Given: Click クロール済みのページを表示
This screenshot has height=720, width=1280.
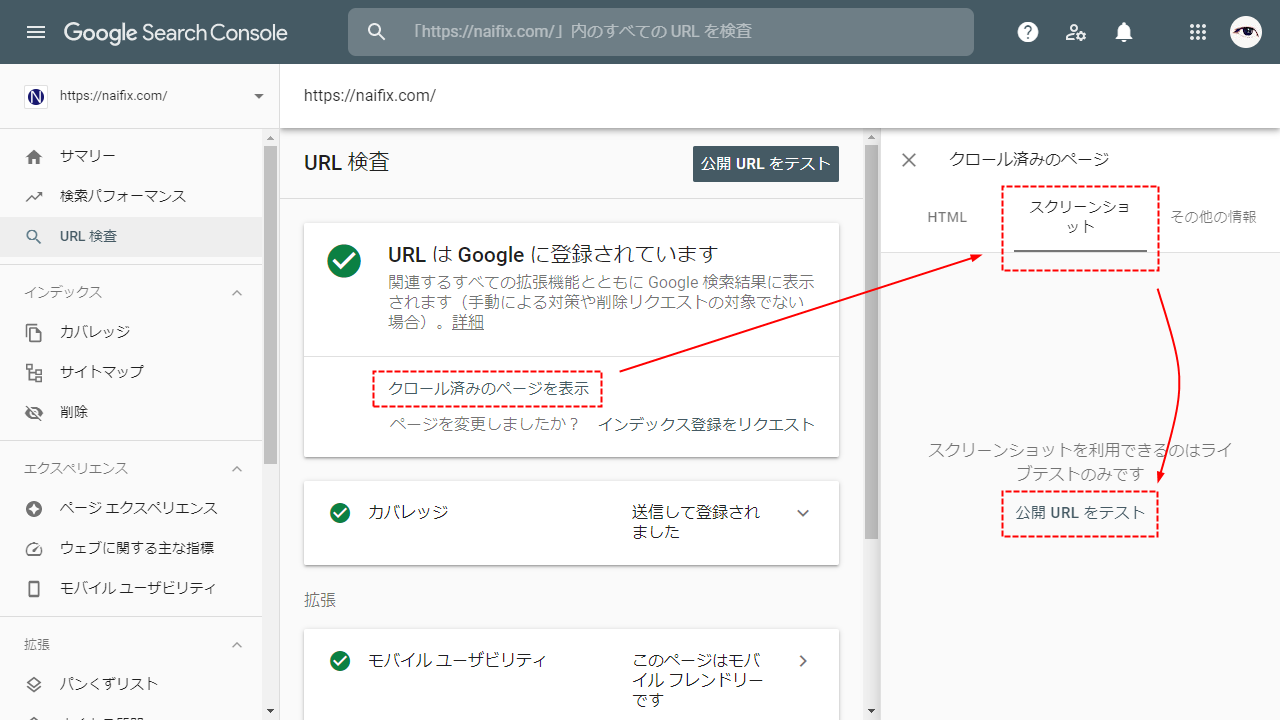Looking at the screenshot, I should 489,388.
